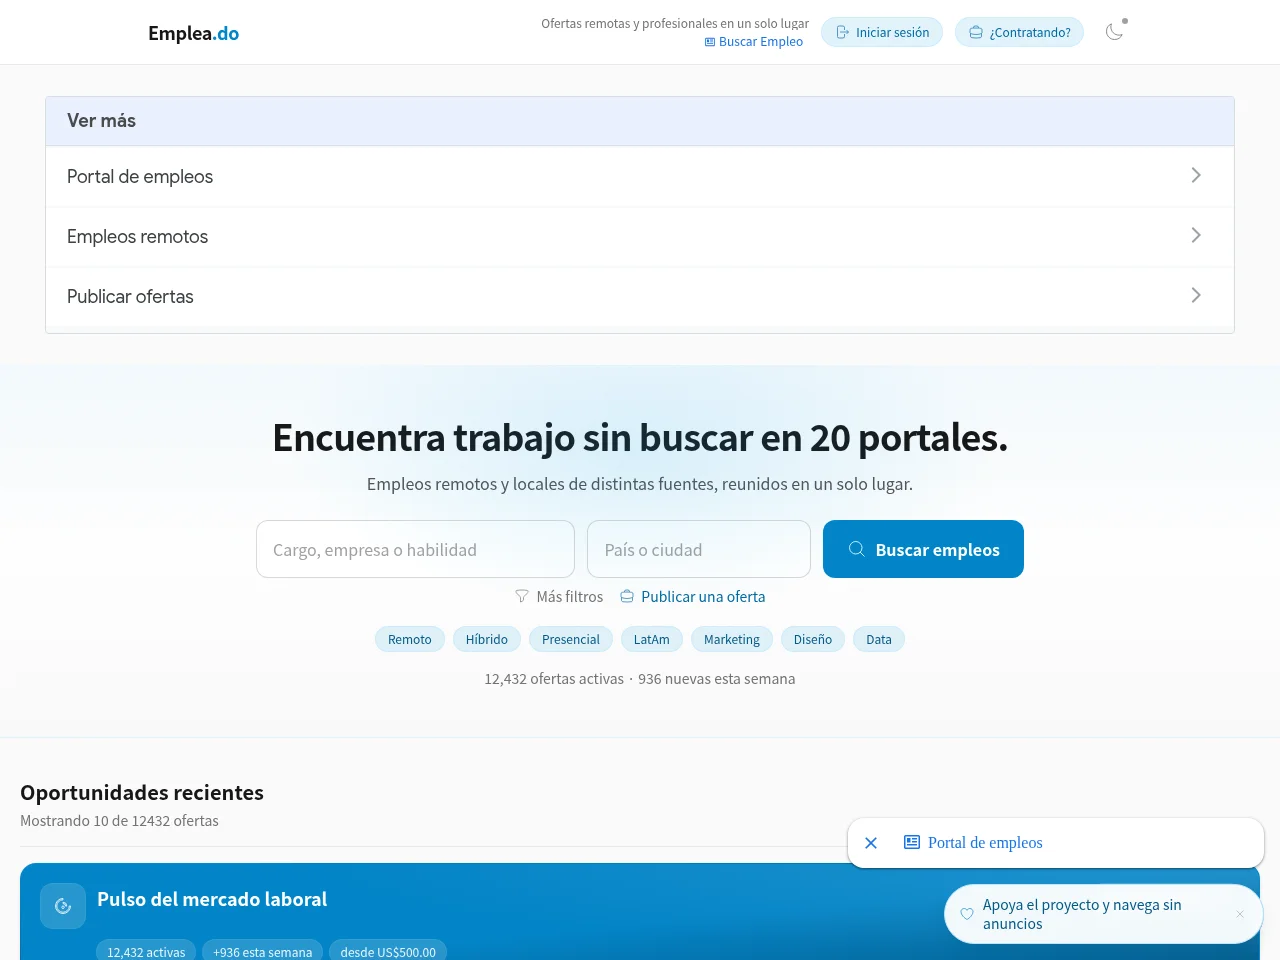Dismiss the Apoya el proyecto banner

pos(1240,914)
